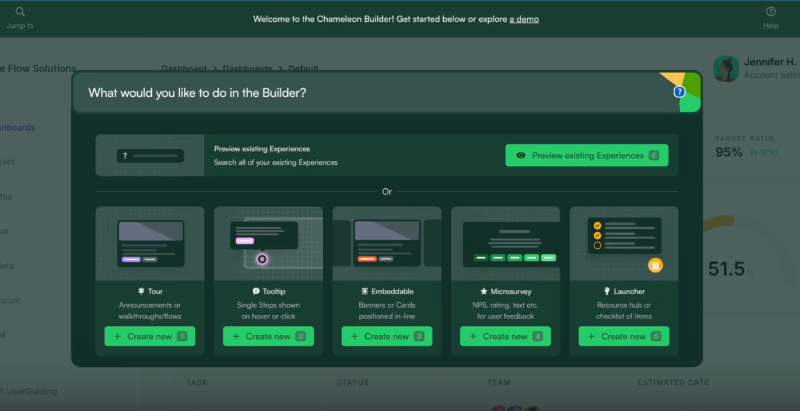Click the Jump to search icon
The image size is (800, 411).
coord(20,11)
